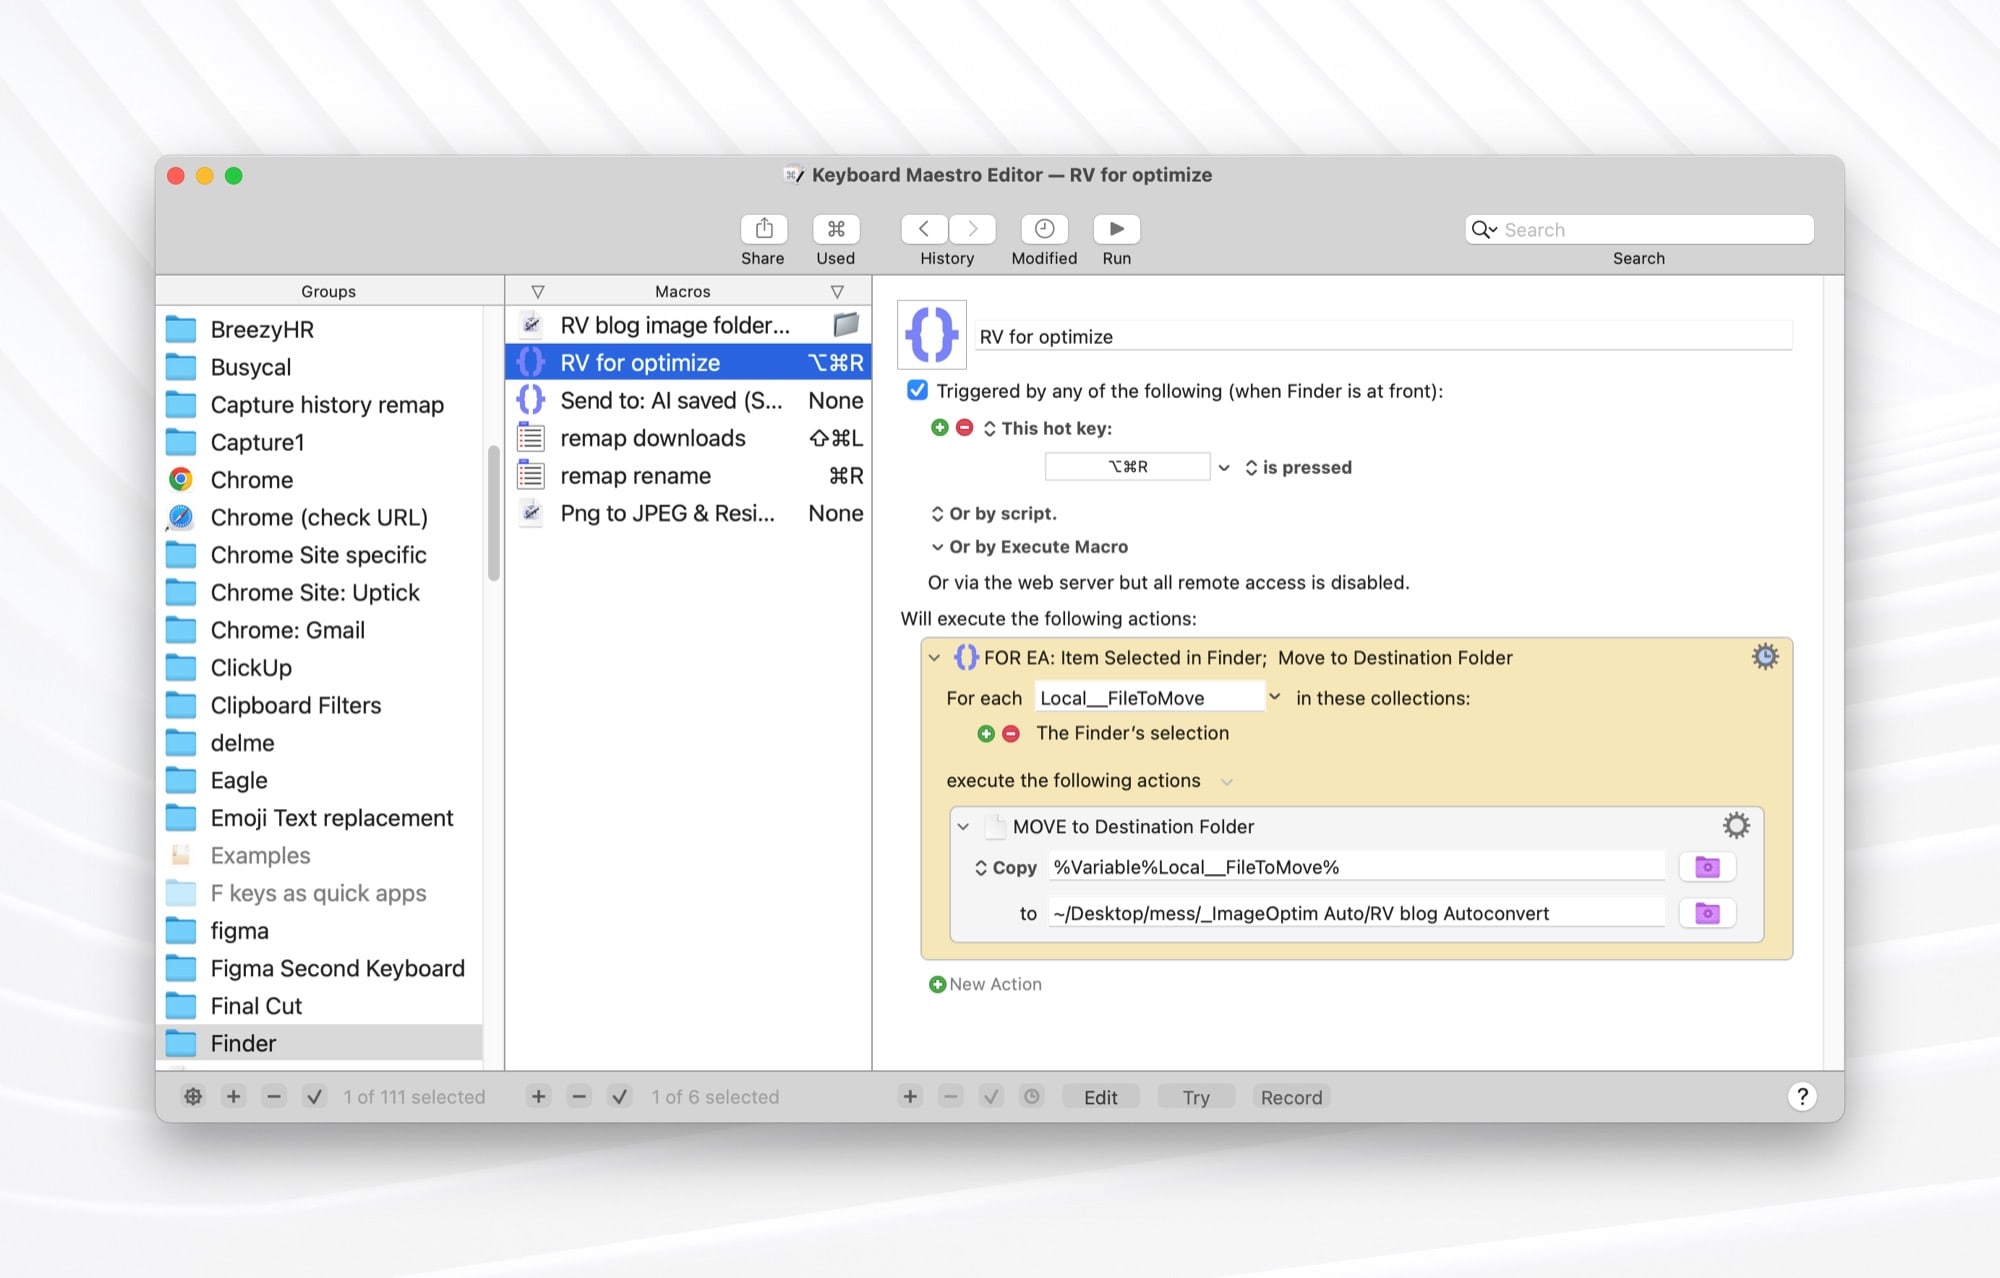
Task: Click the hot key field showing ⌥⌘R
Action: click(1127, 467)
